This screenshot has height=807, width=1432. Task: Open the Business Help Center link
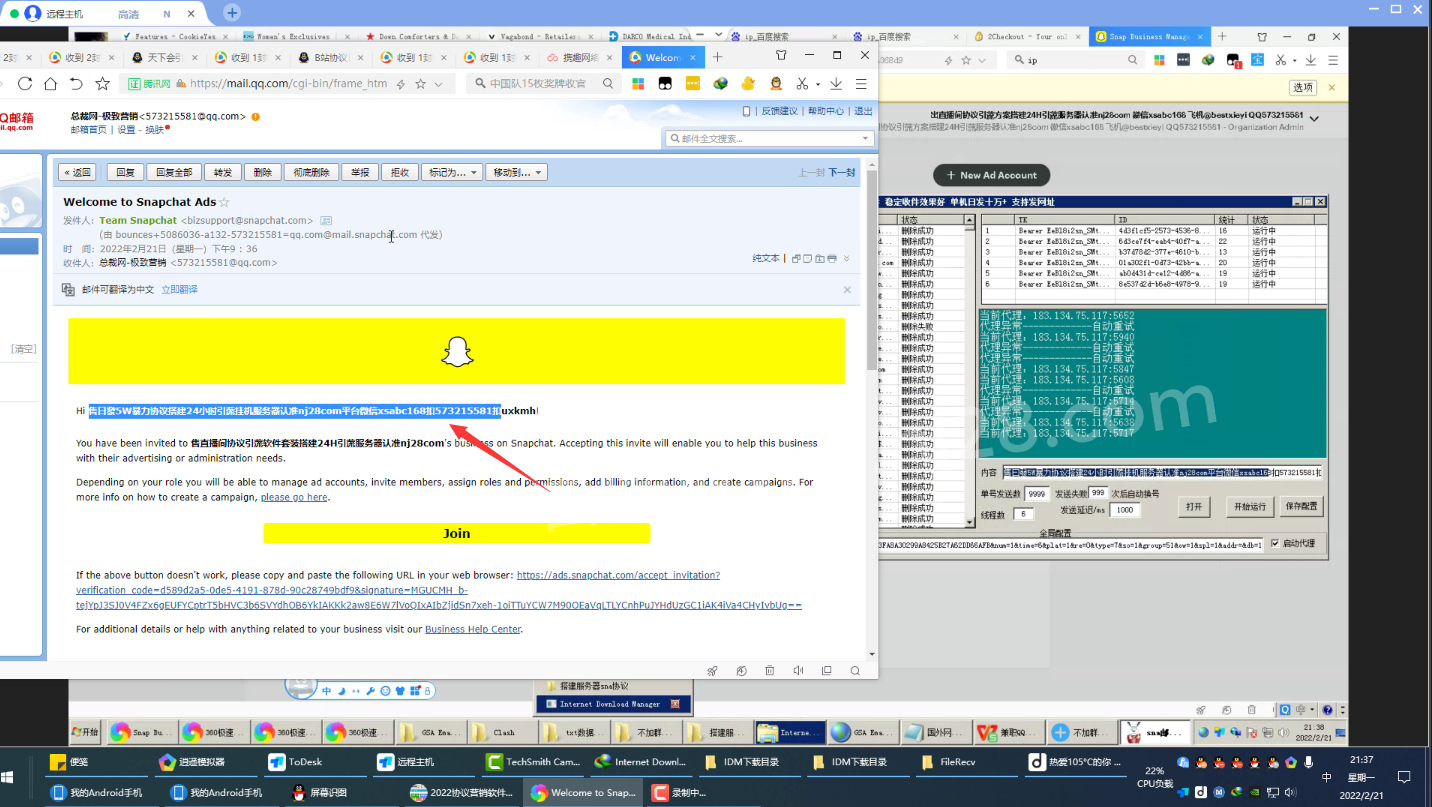pos(473,629)
